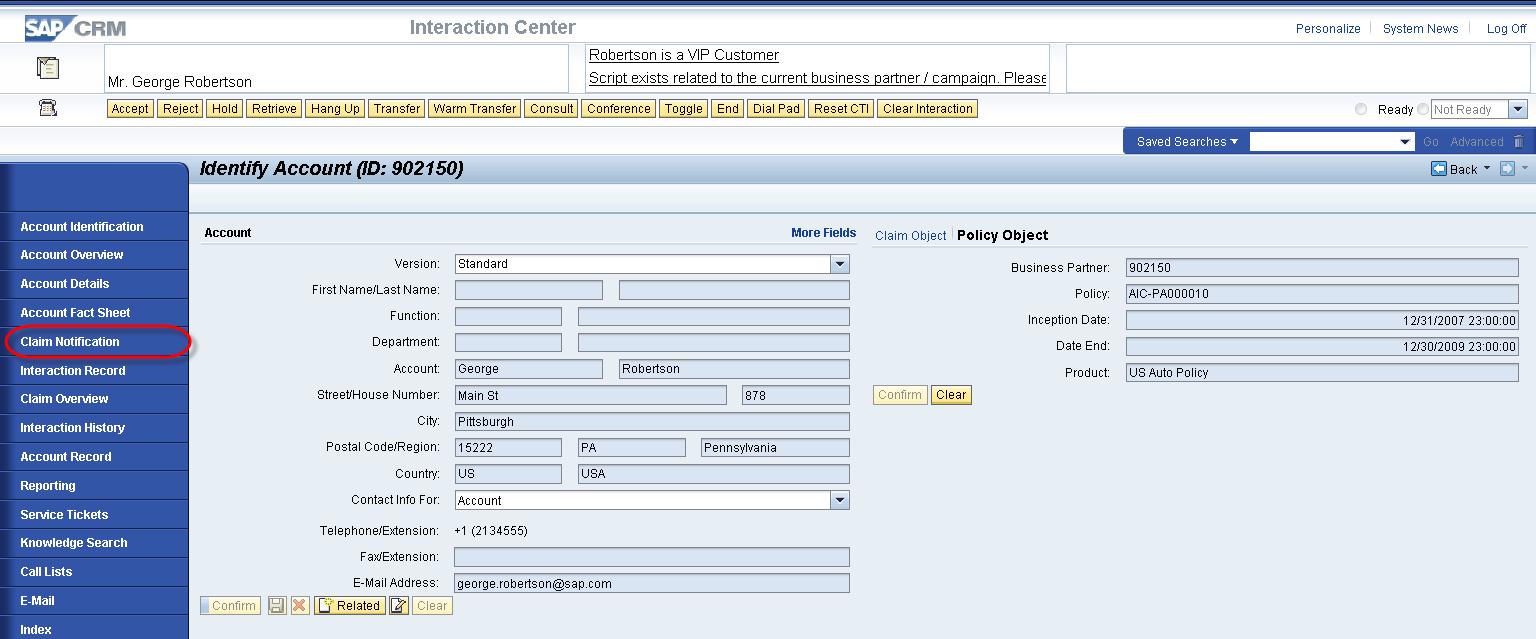Click the Retrieve button

[274, 109]
